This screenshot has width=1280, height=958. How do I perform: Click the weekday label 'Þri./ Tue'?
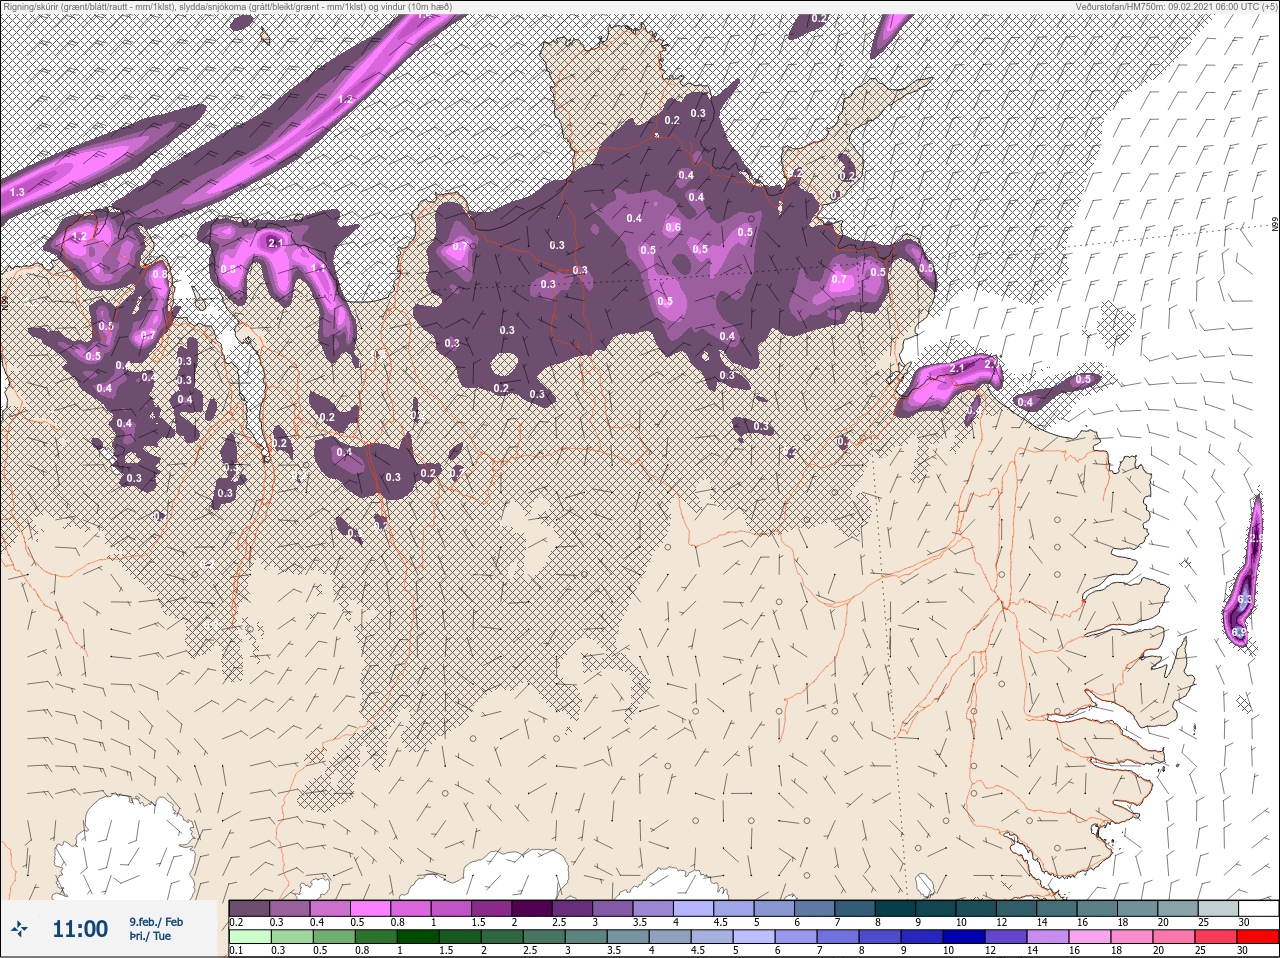(150, 936)
